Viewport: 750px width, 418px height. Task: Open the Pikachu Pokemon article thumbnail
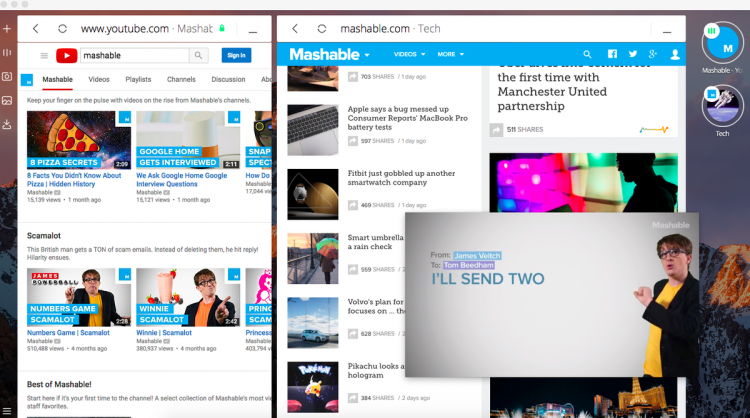[313, 387]
